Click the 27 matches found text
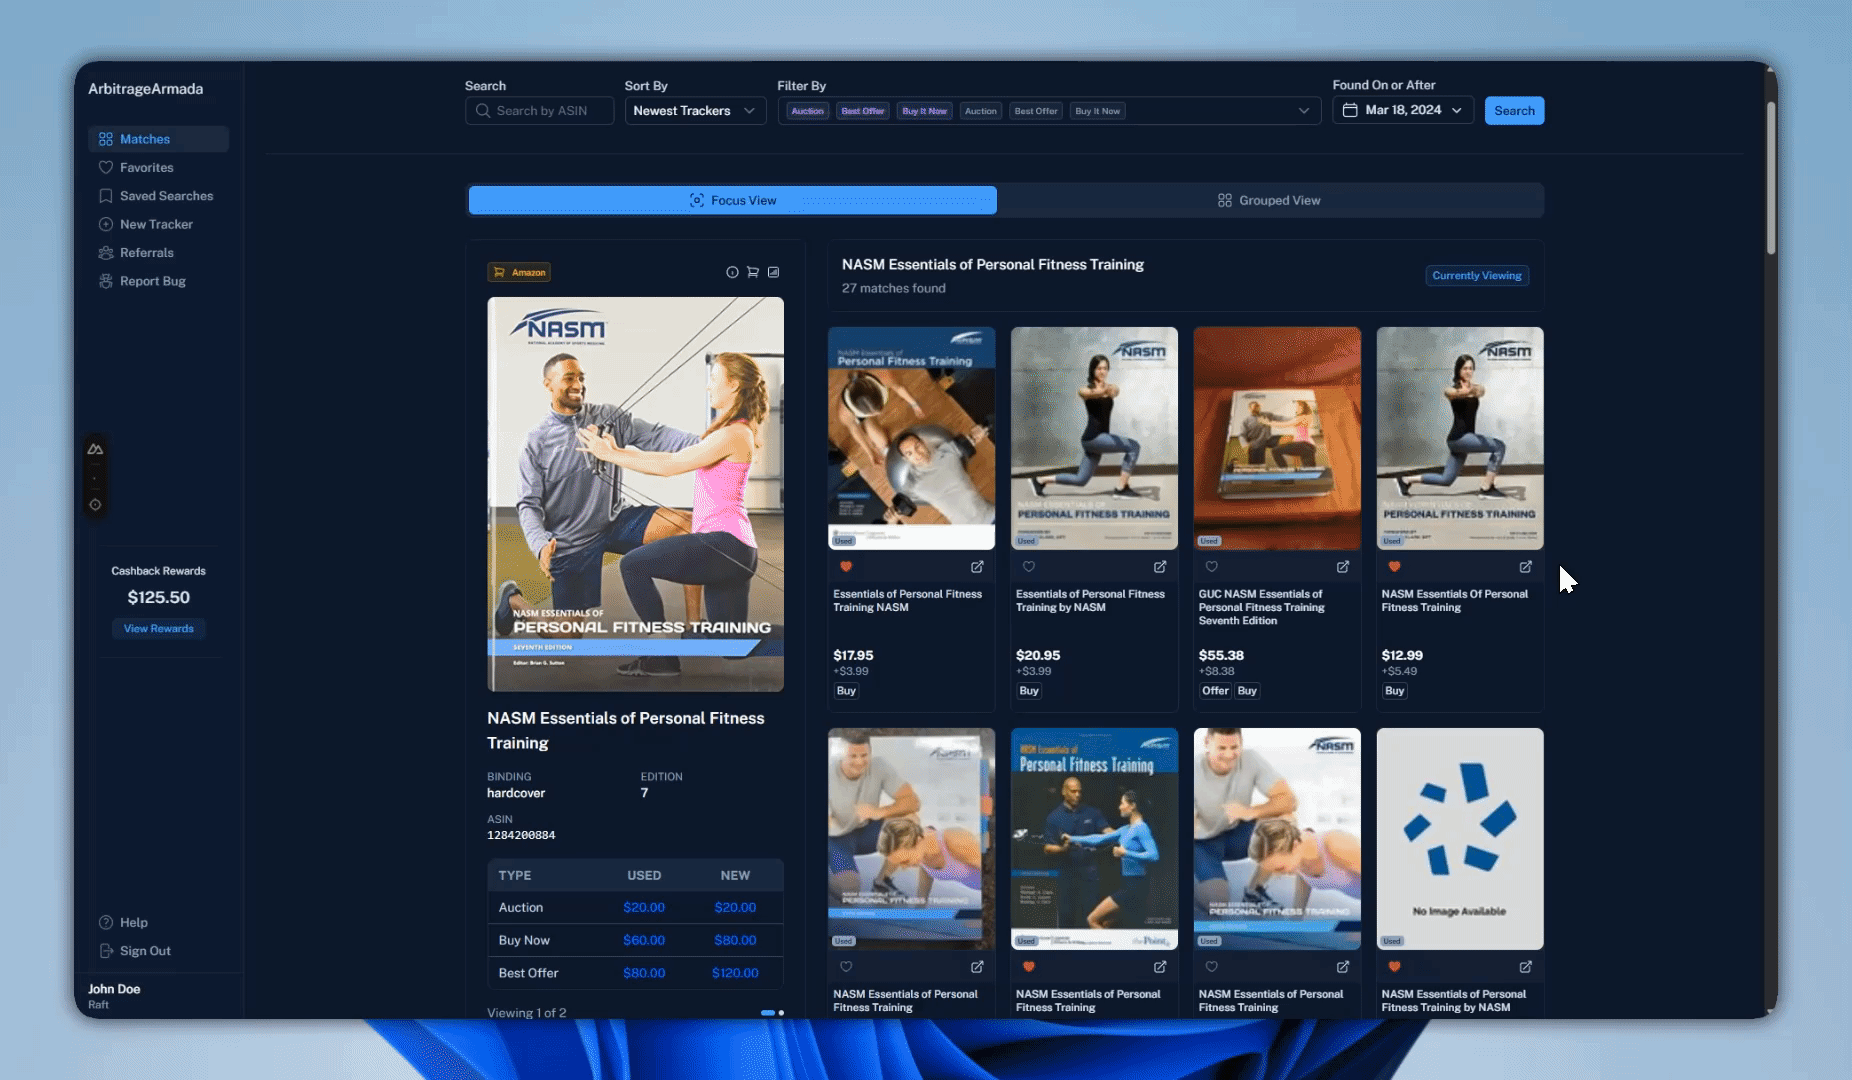 tap(893, 288)
